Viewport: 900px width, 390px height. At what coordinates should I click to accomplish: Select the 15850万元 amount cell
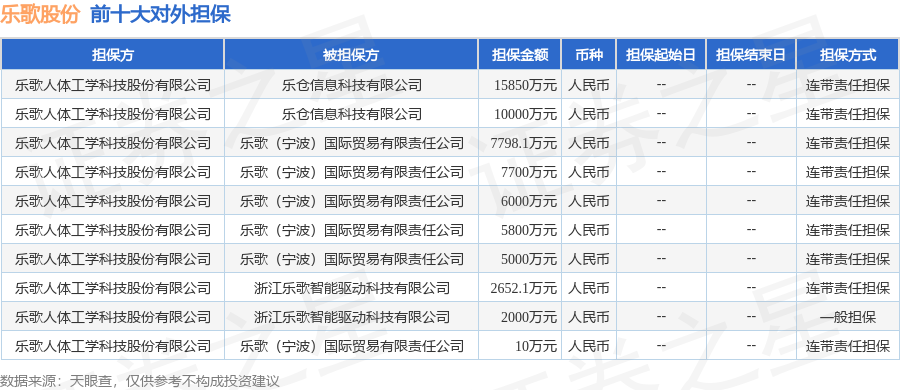525,86
